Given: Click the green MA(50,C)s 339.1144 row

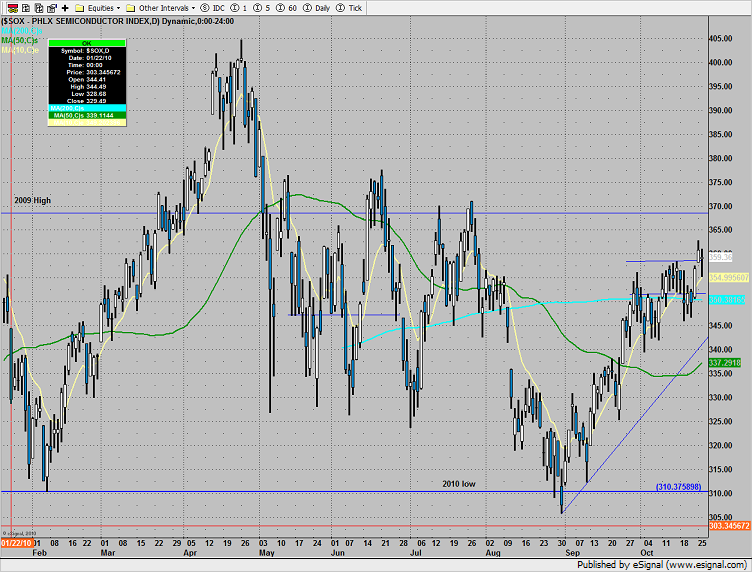Looking at the screenshot, I should tap(87, 116).
